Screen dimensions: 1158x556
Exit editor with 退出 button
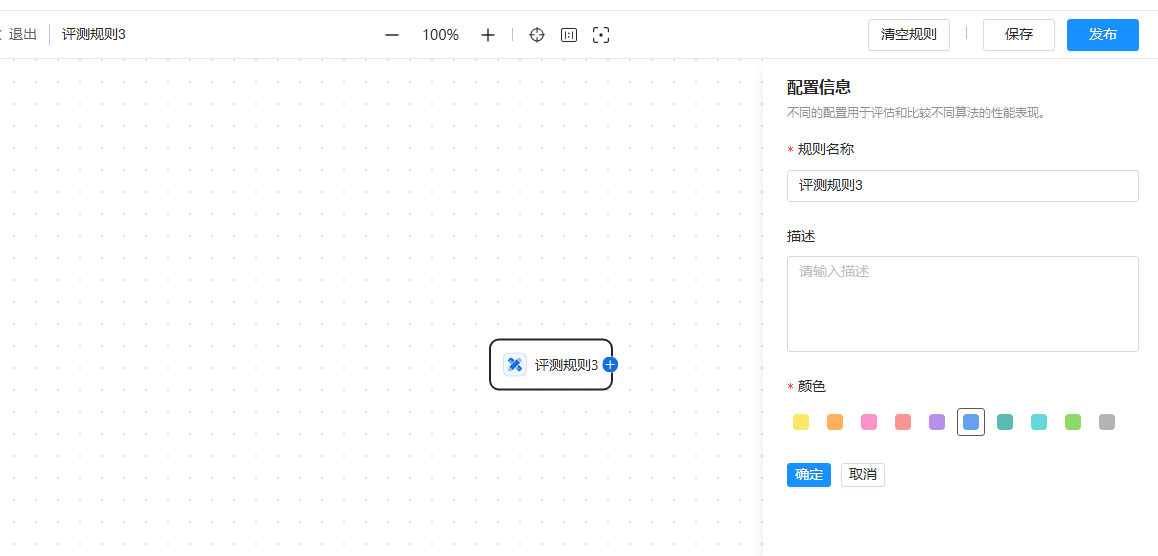coord(22,35)
